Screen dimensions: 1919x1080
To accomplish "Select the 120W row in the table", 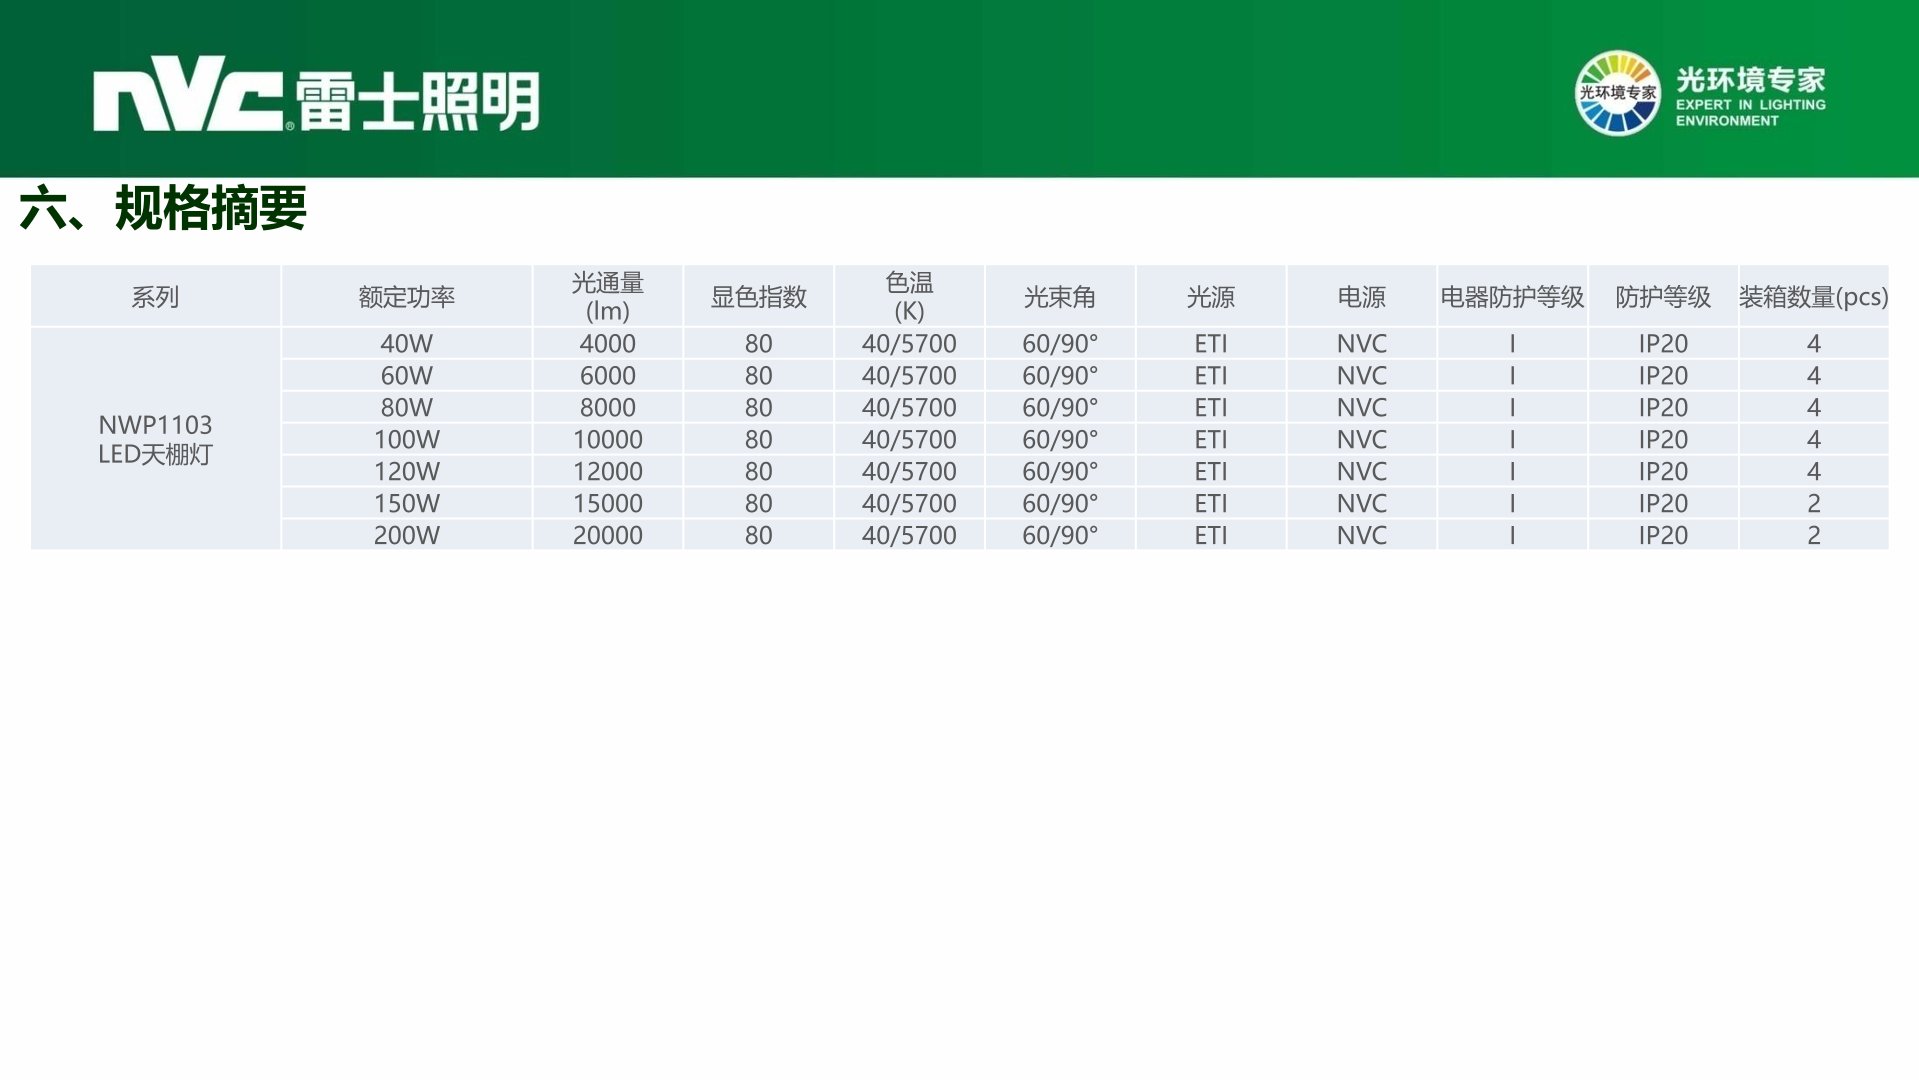I will point(406,471).
